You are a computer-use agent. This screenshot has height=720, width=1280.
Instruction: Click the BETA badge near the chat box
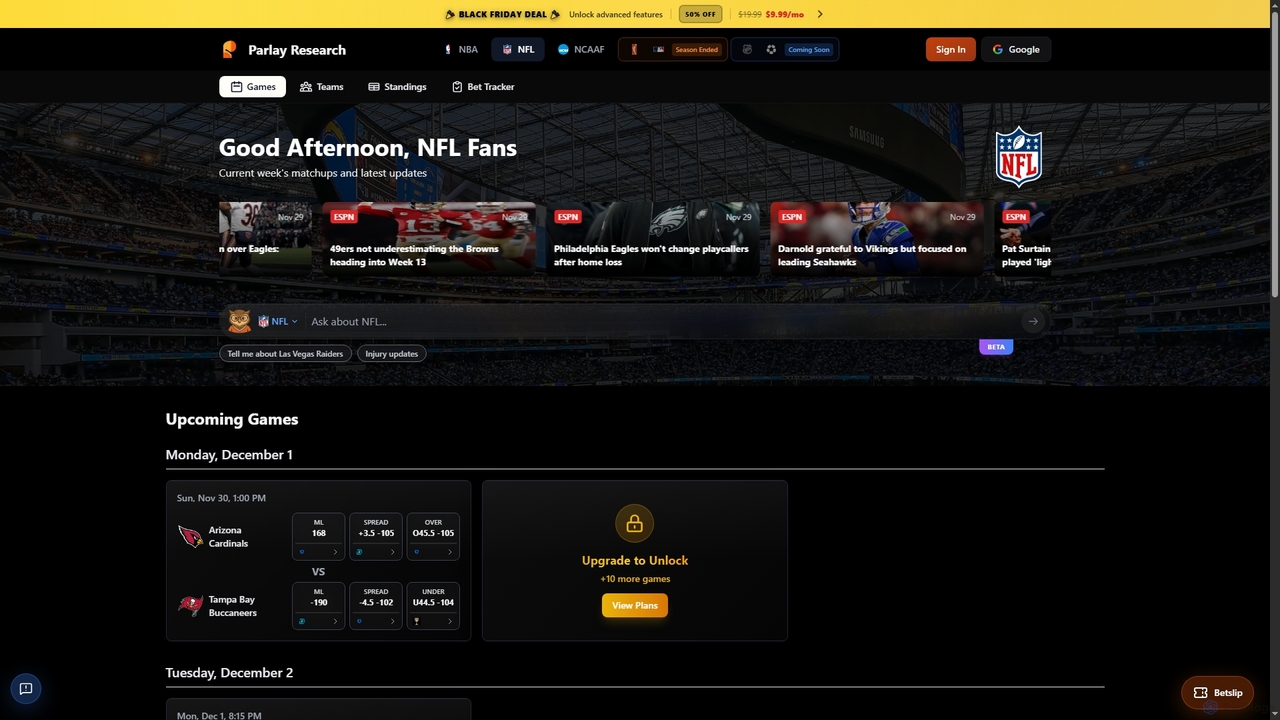click(996, 347)
